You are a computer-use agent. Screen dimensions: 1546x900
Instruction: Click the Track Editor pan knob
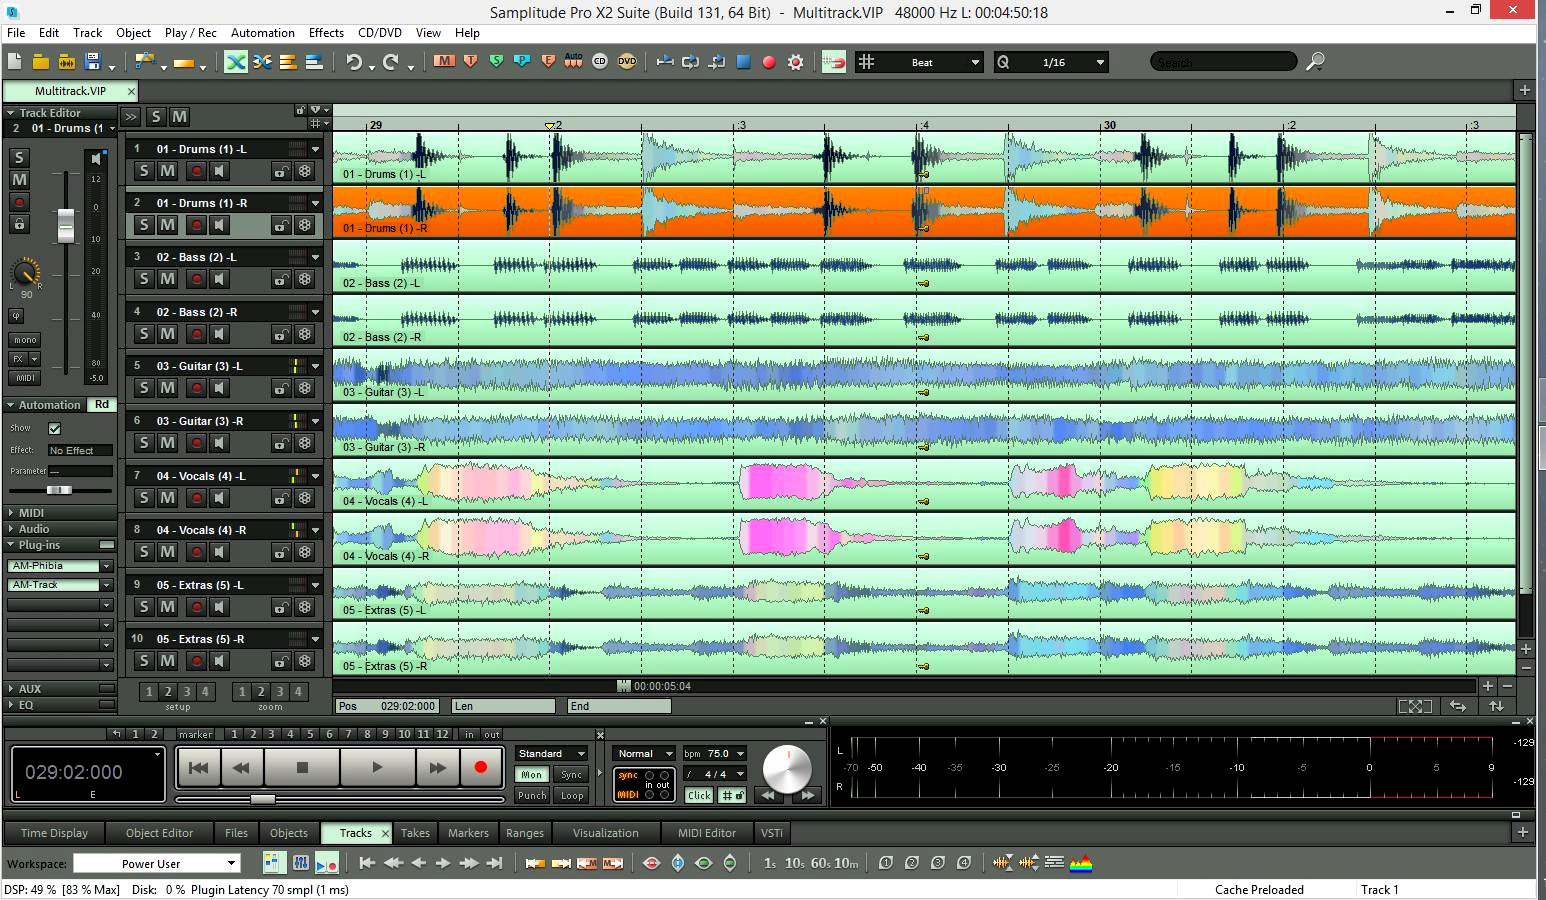click(x=25, y=271)
